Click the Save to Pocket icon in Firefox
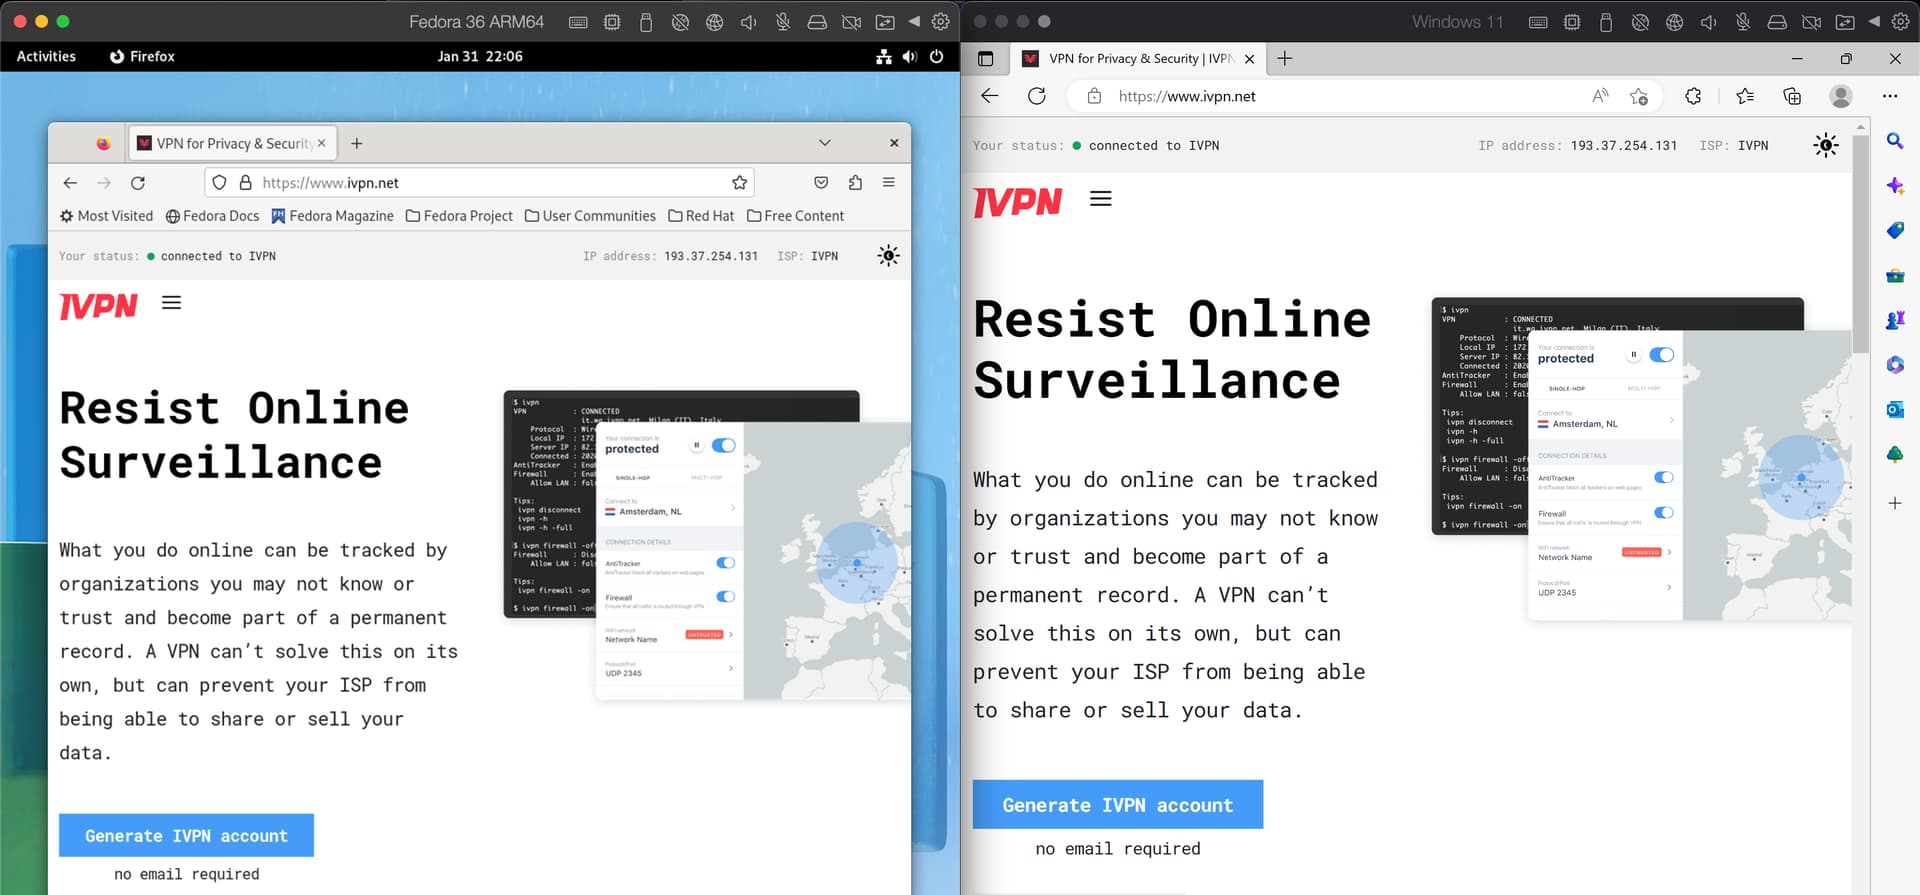The width and height of the screenshot is (1920, 895). [x=821, y=183]
